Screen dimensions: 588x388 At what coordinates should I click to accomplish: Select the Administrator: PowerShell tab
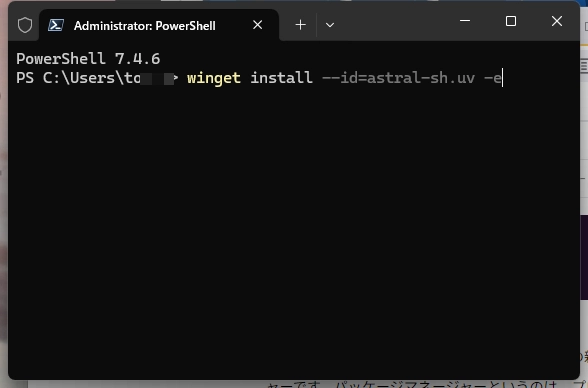coord(159,25)
